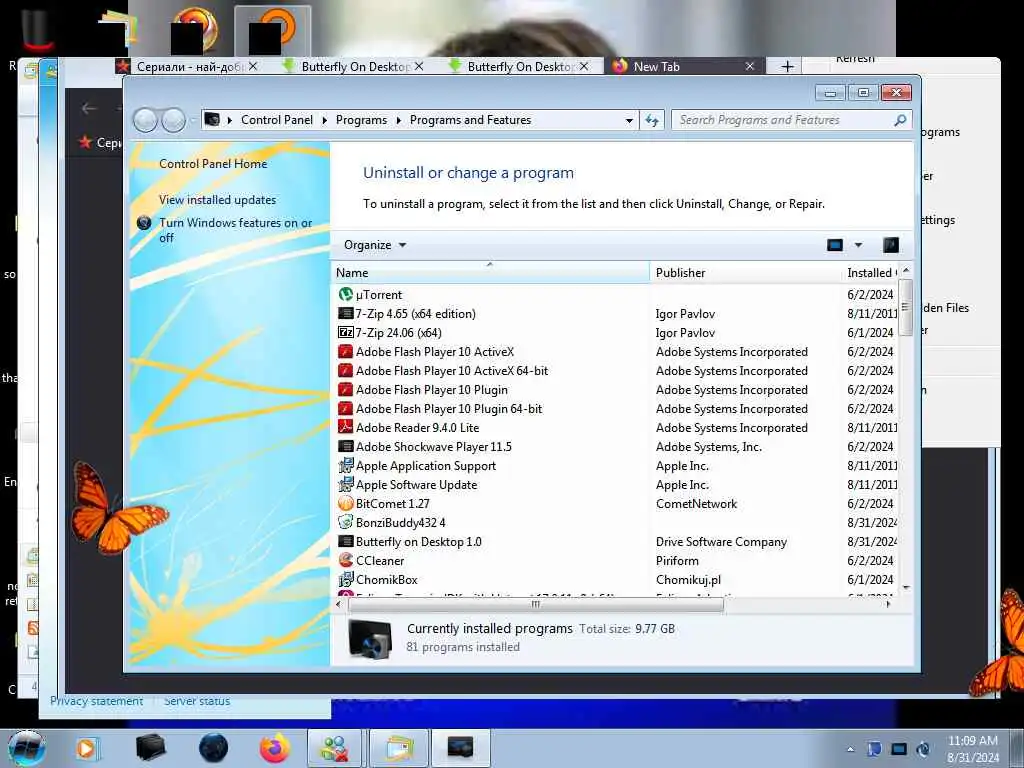The image size is (1024, 768).
Task: Open Control Panel Home link
Action: (213, 164)
